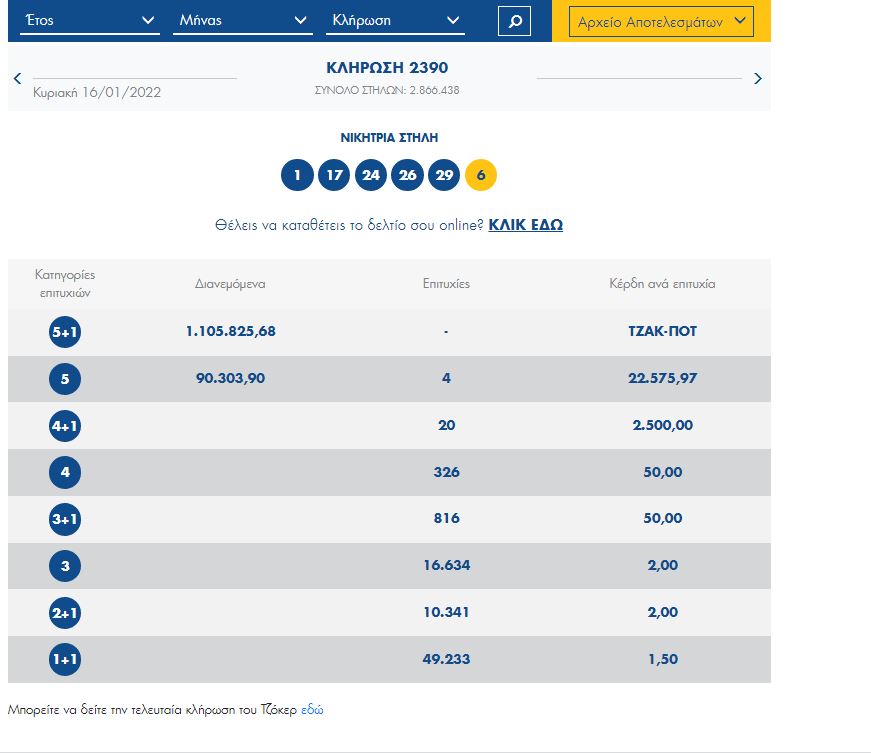Image resolution: width=871 pixels, height=753 pixels.
Task: Click winning number ball 17
Action: point(334,176)
